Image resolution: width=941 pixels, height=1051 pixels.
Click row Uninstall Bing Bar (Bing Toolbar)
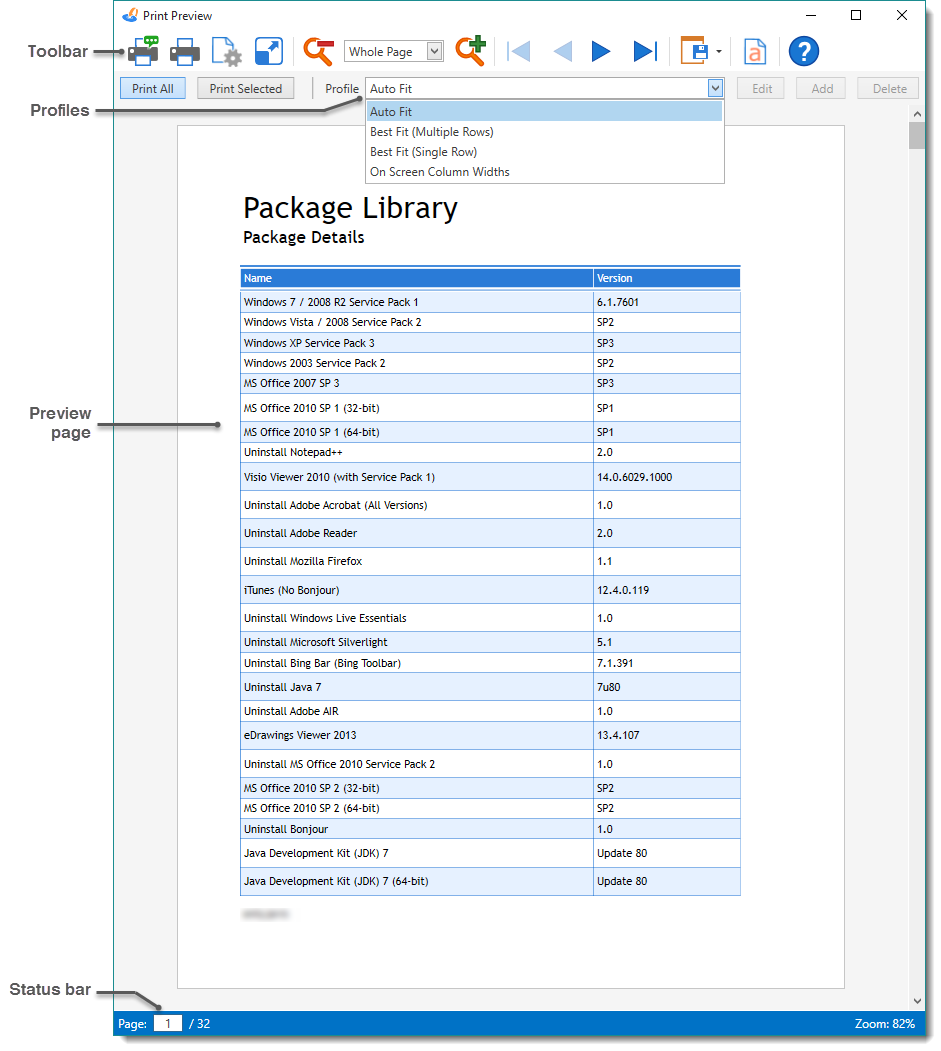click(490, 662)
